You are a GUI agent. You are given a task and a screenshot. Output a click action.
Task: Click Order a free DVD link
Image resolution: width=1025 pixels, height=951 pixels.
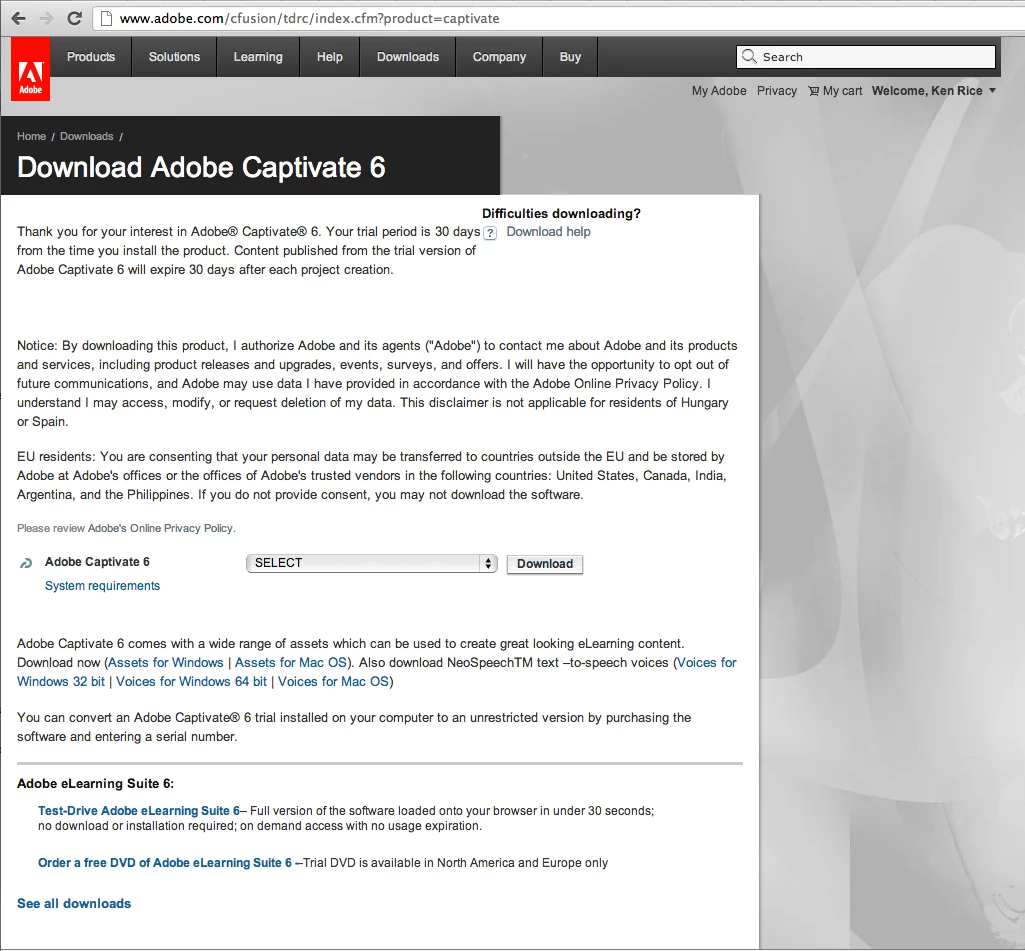click(x=165, y=863)
